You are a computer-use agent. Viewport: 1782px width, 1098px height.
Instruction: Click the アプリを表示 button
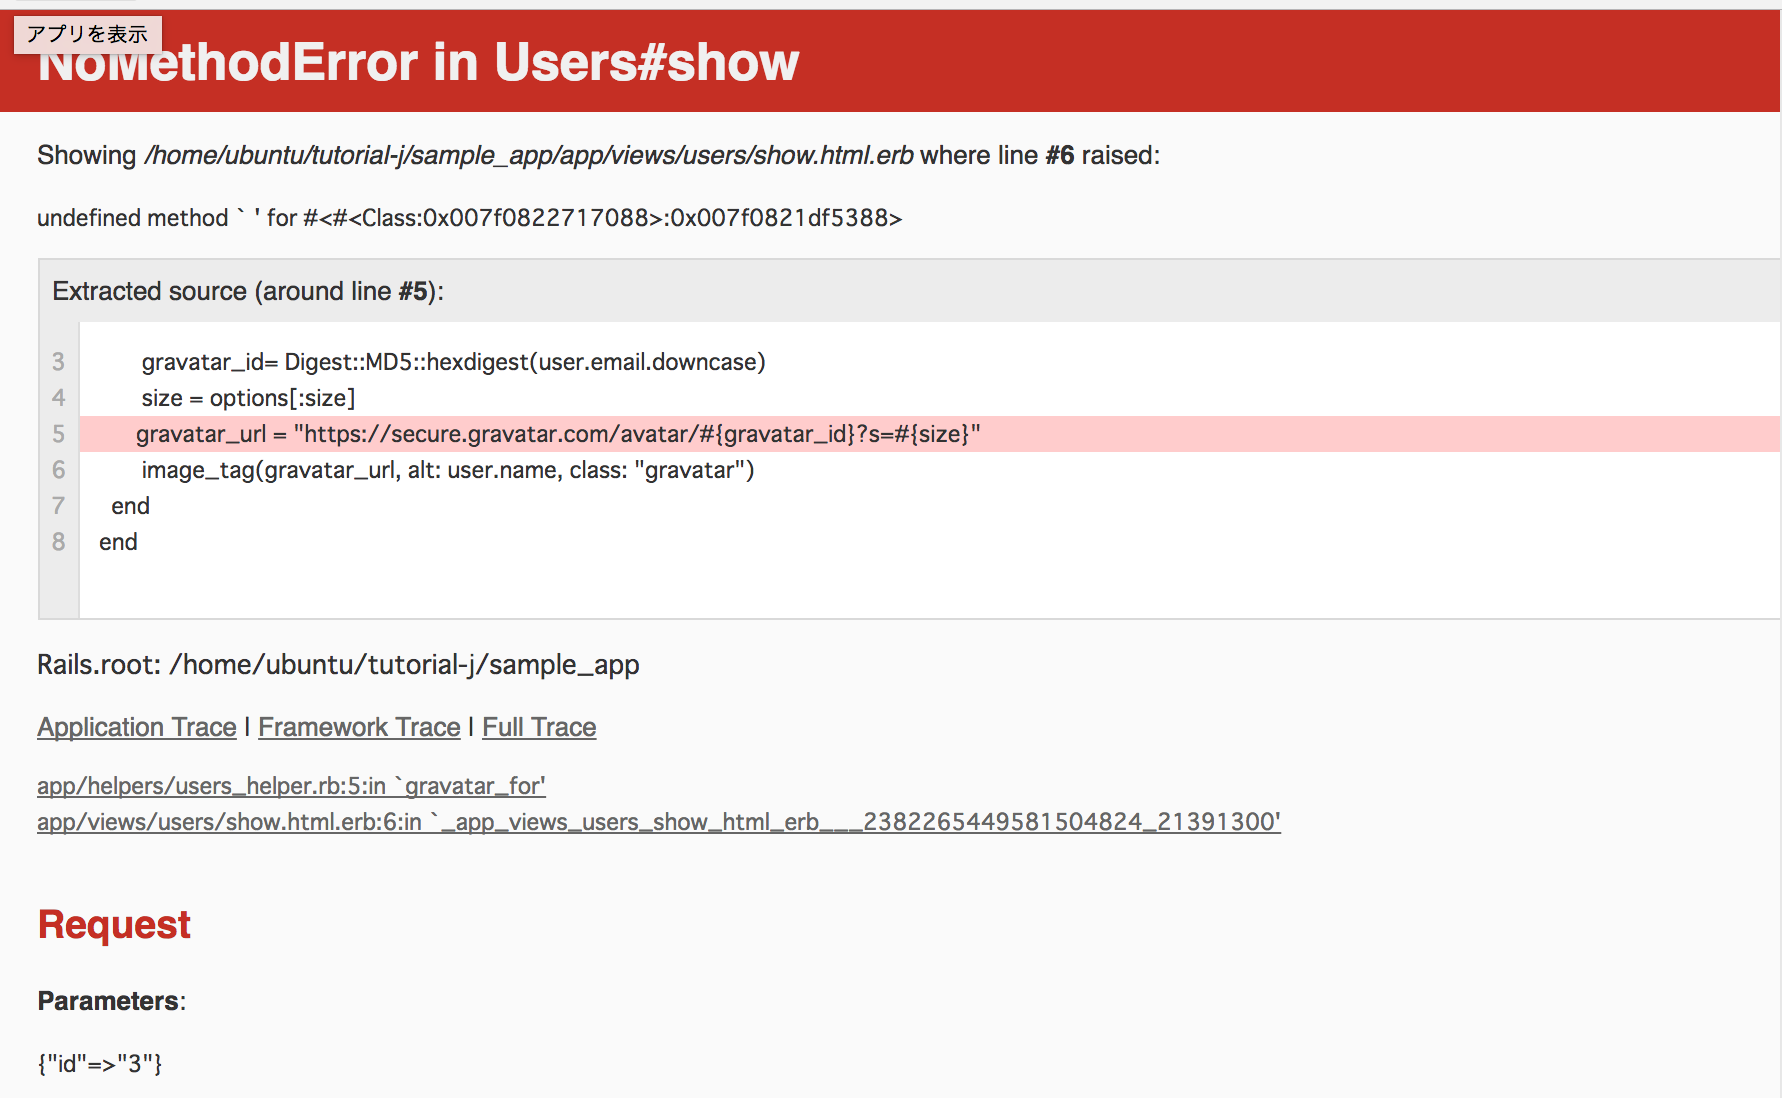[x=87, y=34]
